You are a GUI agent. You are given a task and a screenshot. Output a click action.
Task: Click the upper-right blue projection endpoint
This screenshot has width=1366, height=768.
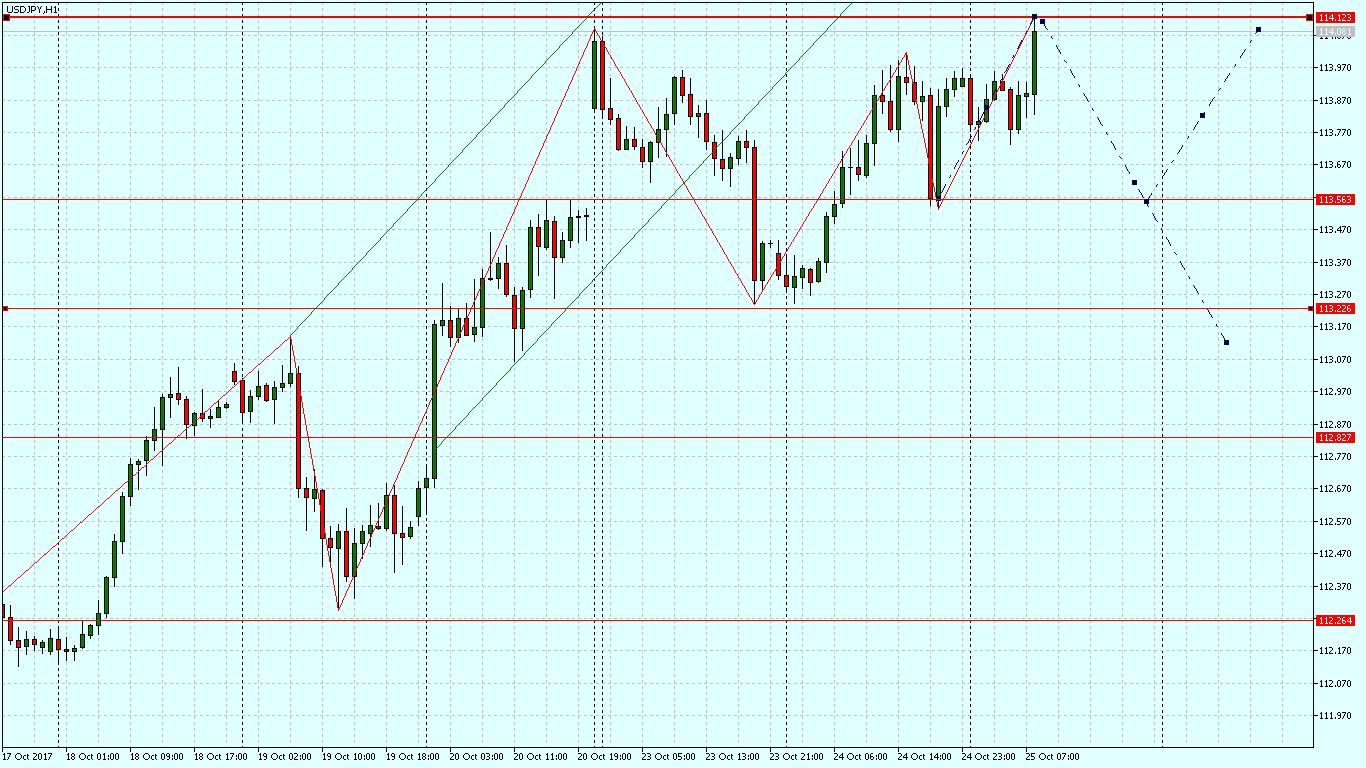pyautogui.click(x=1258, y=29)
